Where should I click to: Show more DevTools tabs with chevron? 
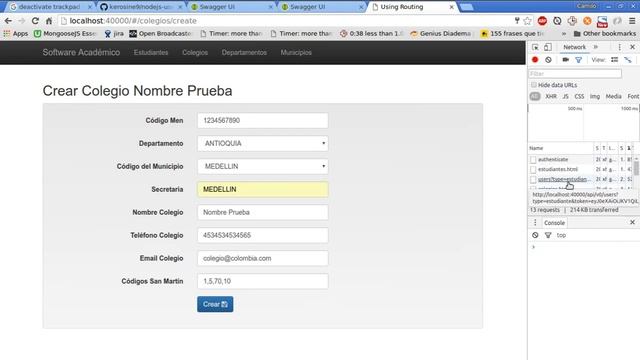point(596,47)
